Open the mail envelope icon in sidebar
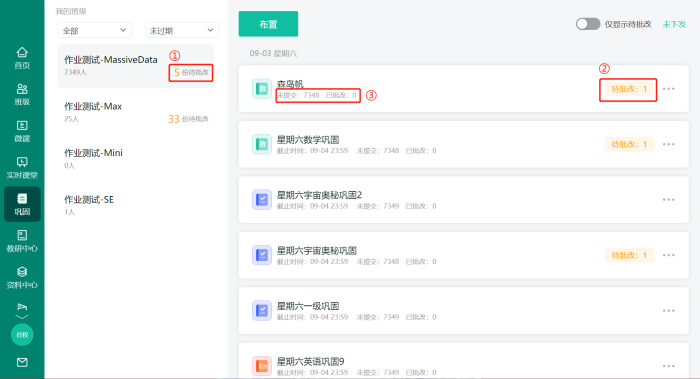 (22, 362)
